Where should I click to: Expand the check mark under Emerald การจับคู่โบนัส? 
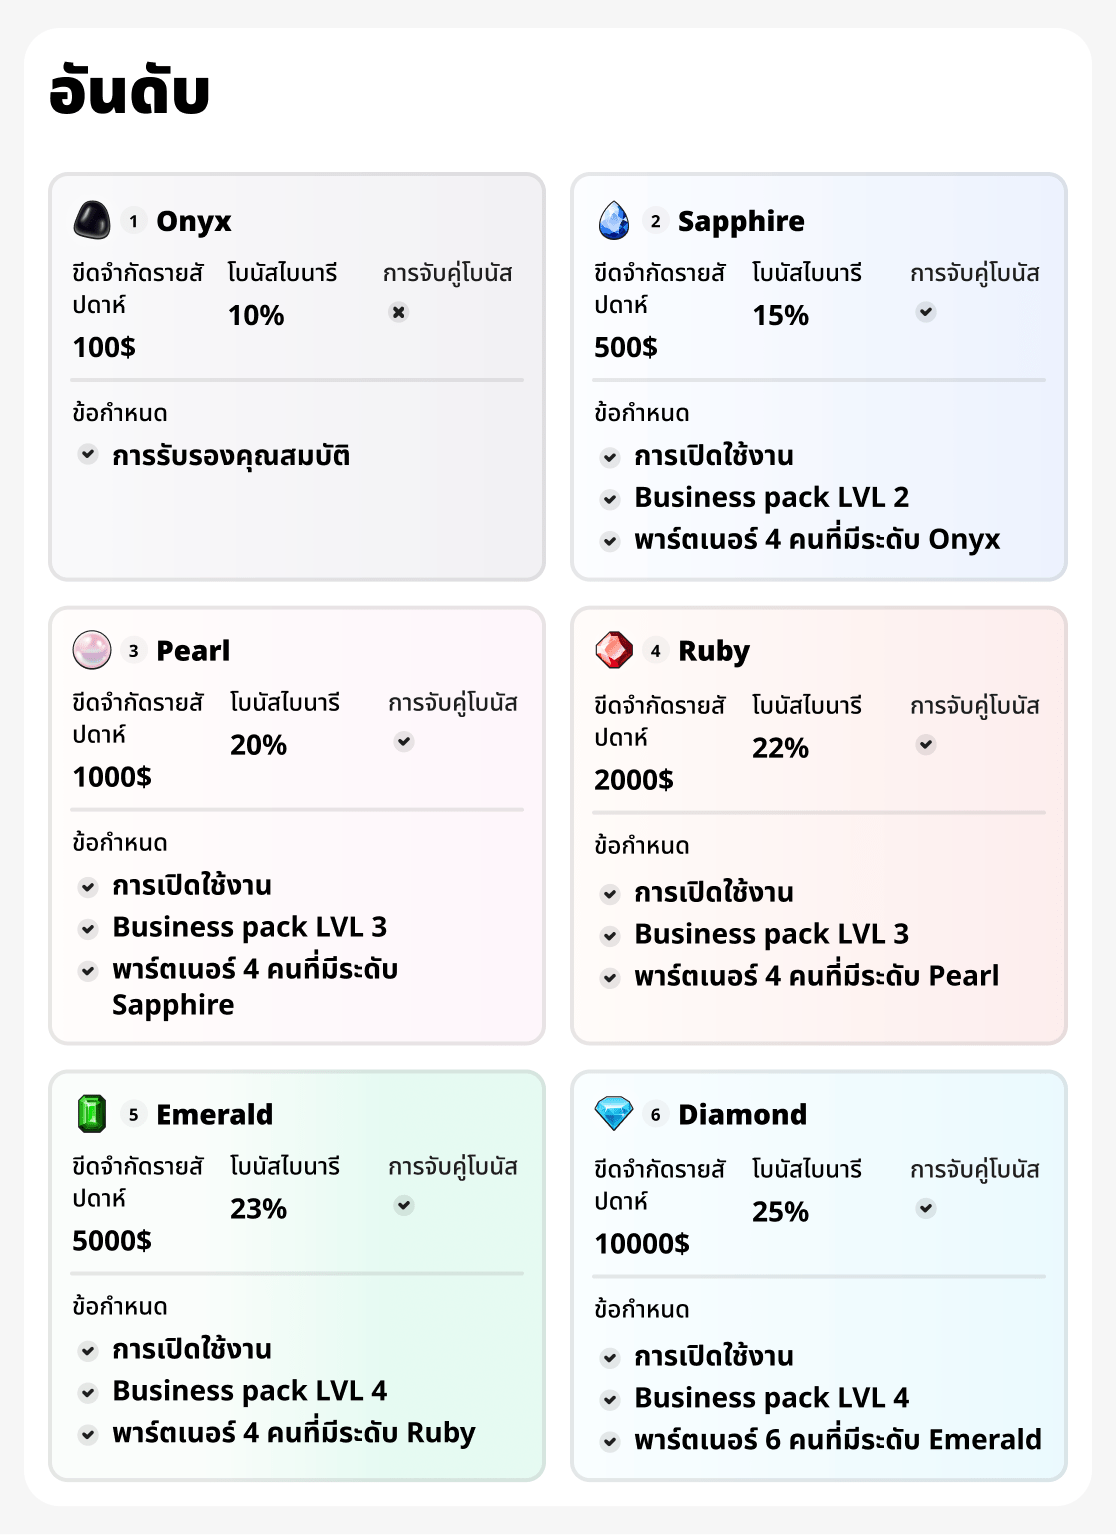coord(403,1206)
